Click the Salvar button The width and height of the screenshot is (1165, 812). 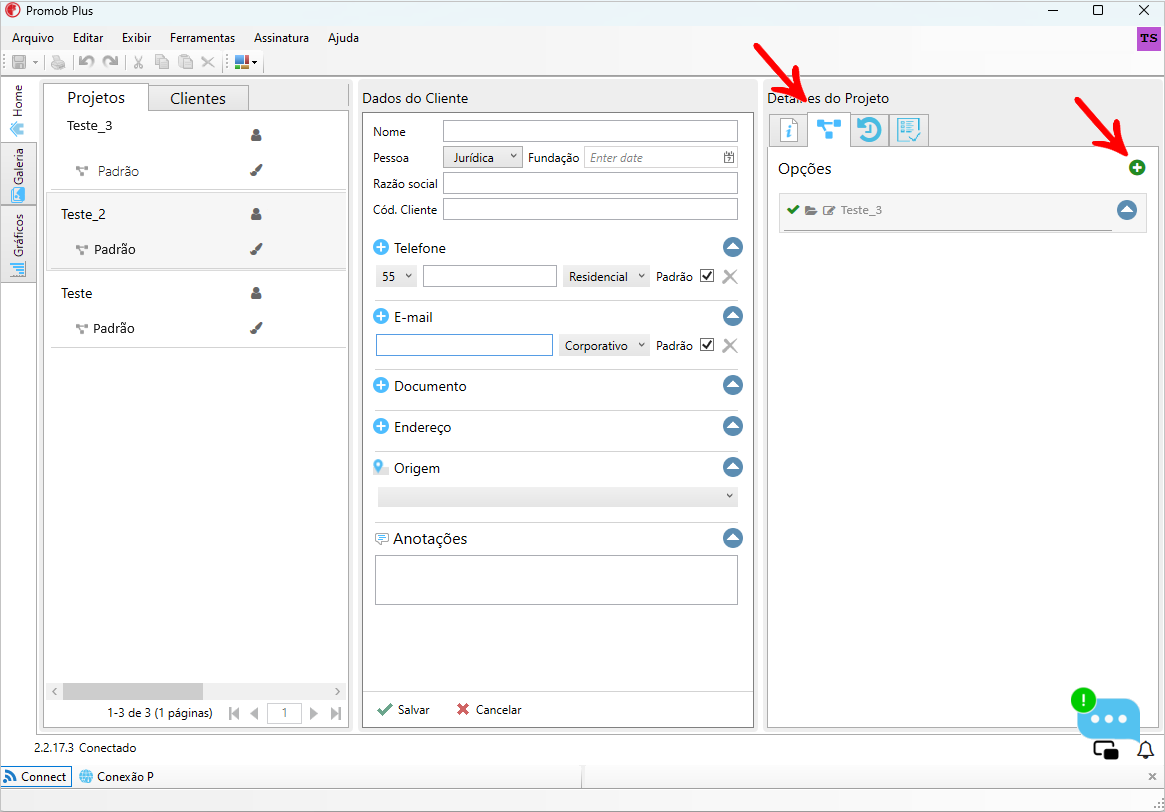[x=403, y=709]
